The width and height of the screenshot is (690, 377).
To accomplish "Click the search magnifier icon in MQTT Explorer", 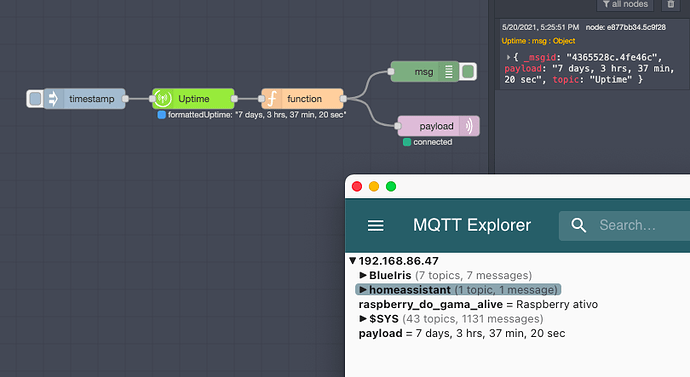I will 578,225.
